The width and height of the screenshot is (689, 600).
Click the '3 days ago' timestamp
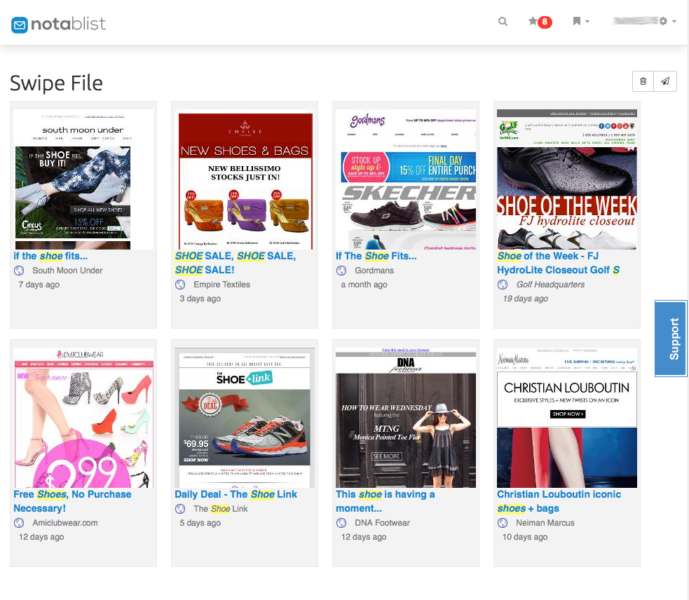coord(200,298)
